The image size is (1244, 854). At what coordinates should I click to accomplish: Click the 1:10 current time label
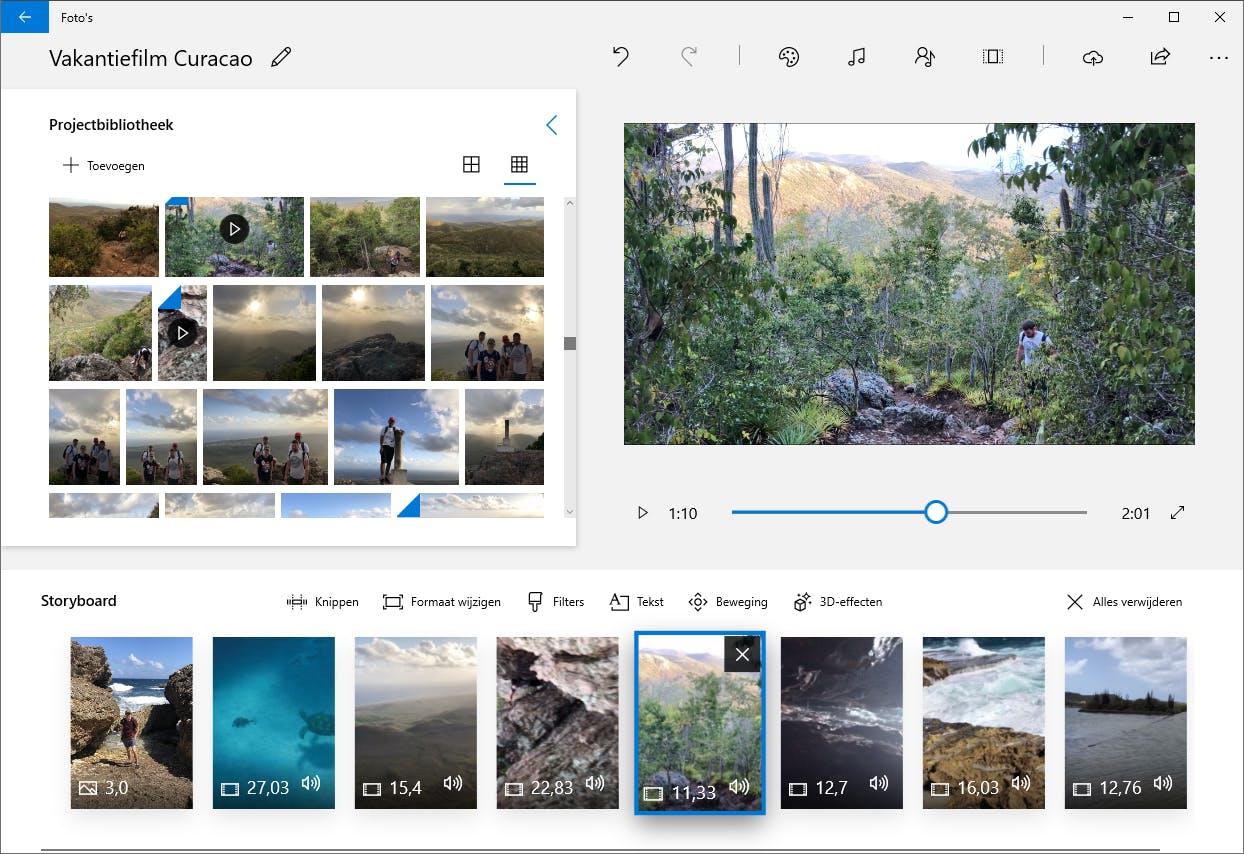click(x=683, y=513)
